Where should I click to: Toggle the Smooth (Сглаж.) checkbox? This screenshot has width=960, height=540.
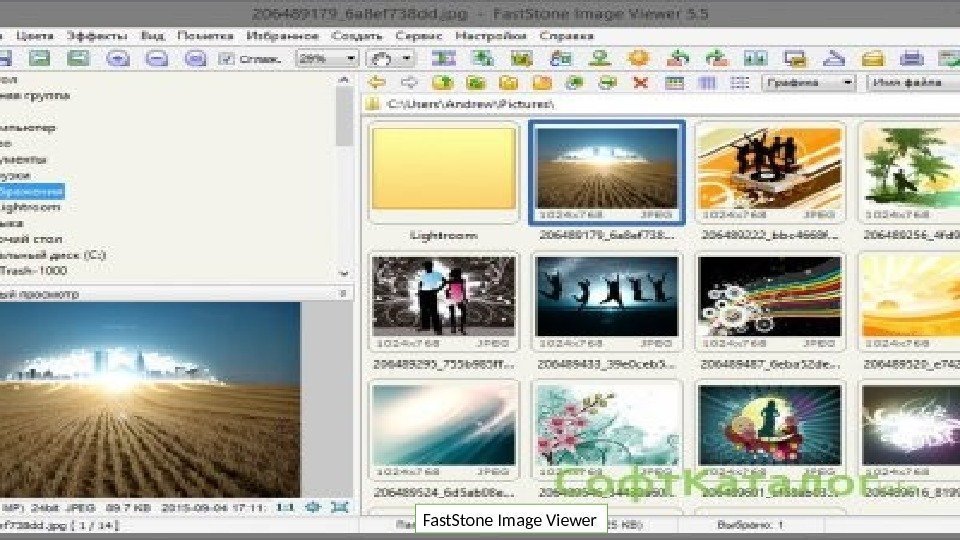(227, 59)
